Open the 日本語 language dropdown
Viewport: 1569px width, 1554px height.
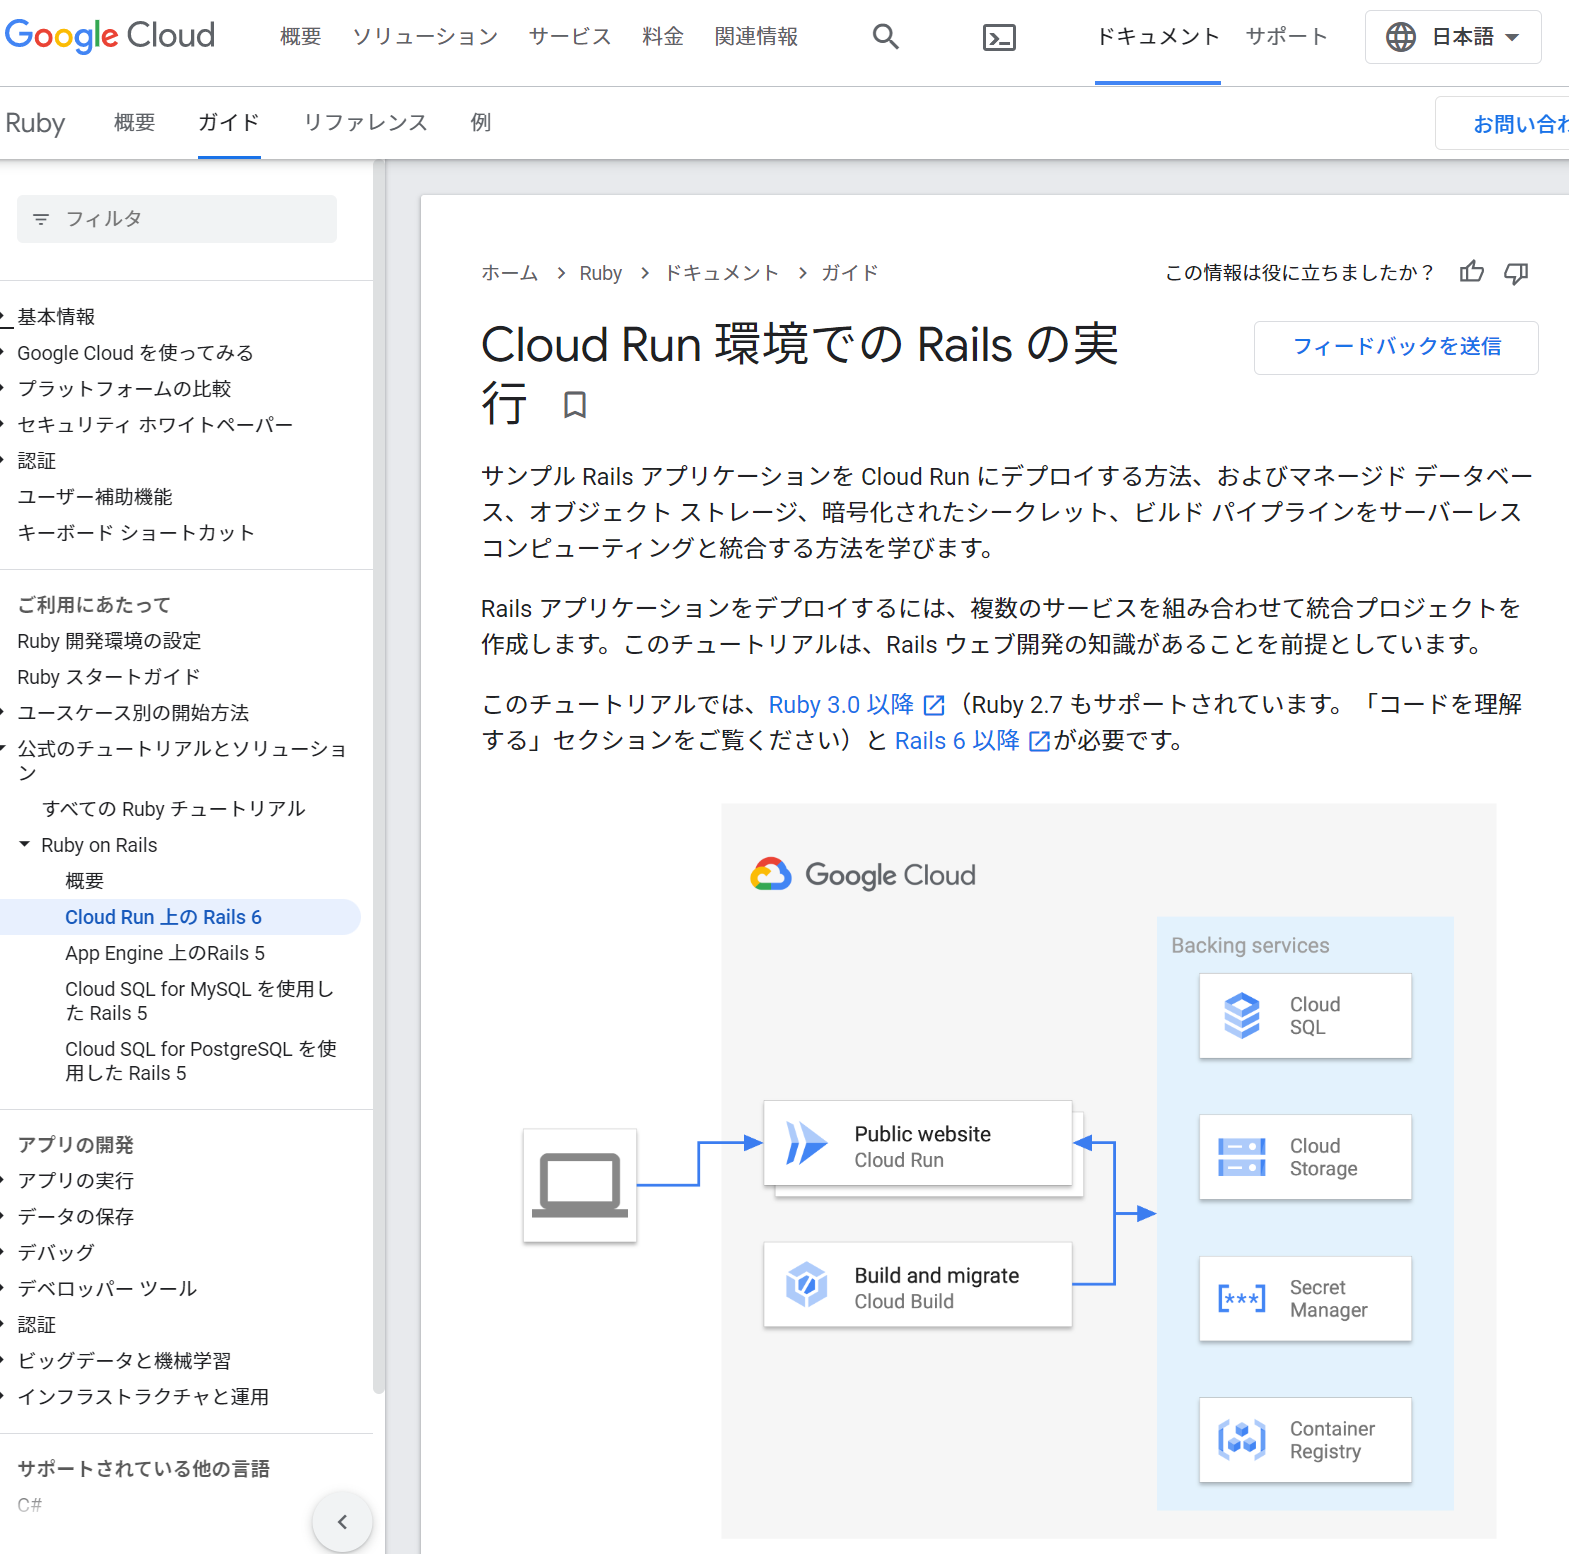(x=1452, y=37)
